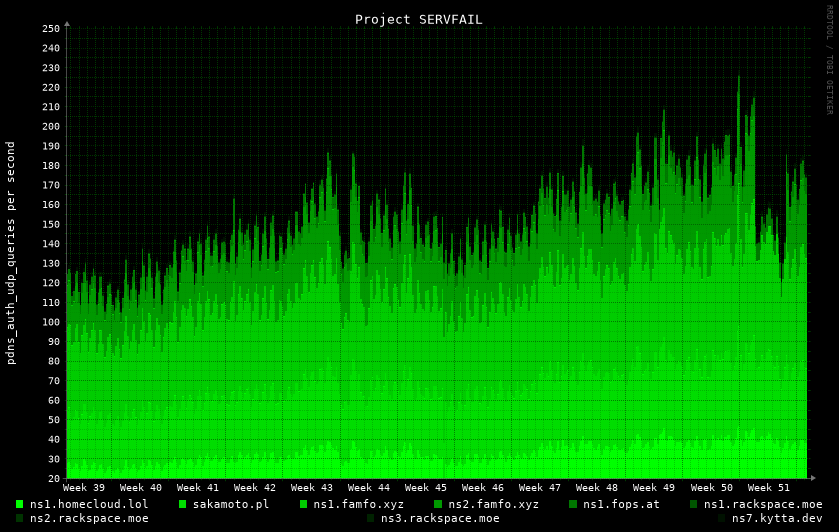Click the 250 value on the y-axis
The width and height of the screenshot is (839, 532).
click(51, 29)
